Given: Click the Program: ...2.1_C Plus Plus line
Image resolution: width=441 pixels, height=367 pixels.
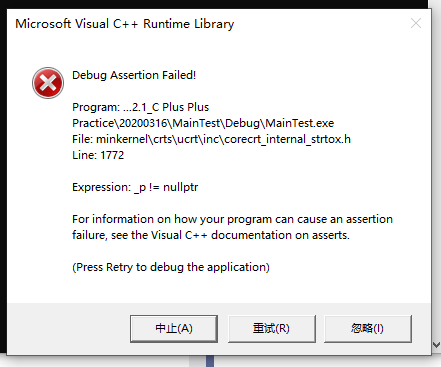Looking at the screenshot, I should tap(141, 107).
